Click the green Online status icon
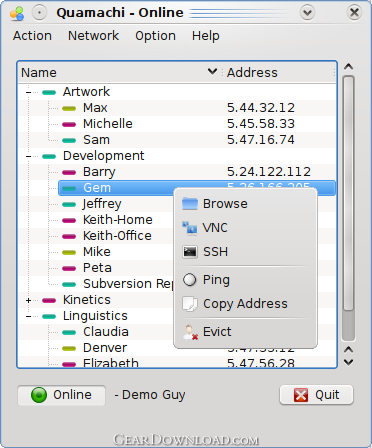 [39, 395]
